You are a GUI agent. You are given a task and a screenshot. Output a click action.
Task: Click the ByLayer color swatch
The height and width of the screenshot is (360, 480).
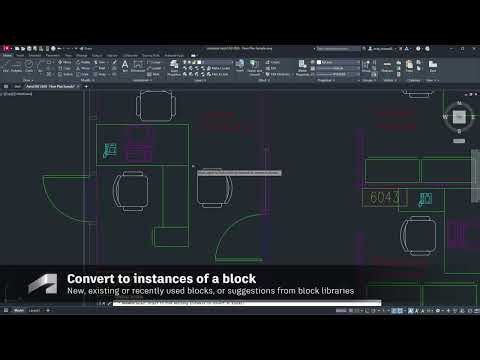[319, 62]
